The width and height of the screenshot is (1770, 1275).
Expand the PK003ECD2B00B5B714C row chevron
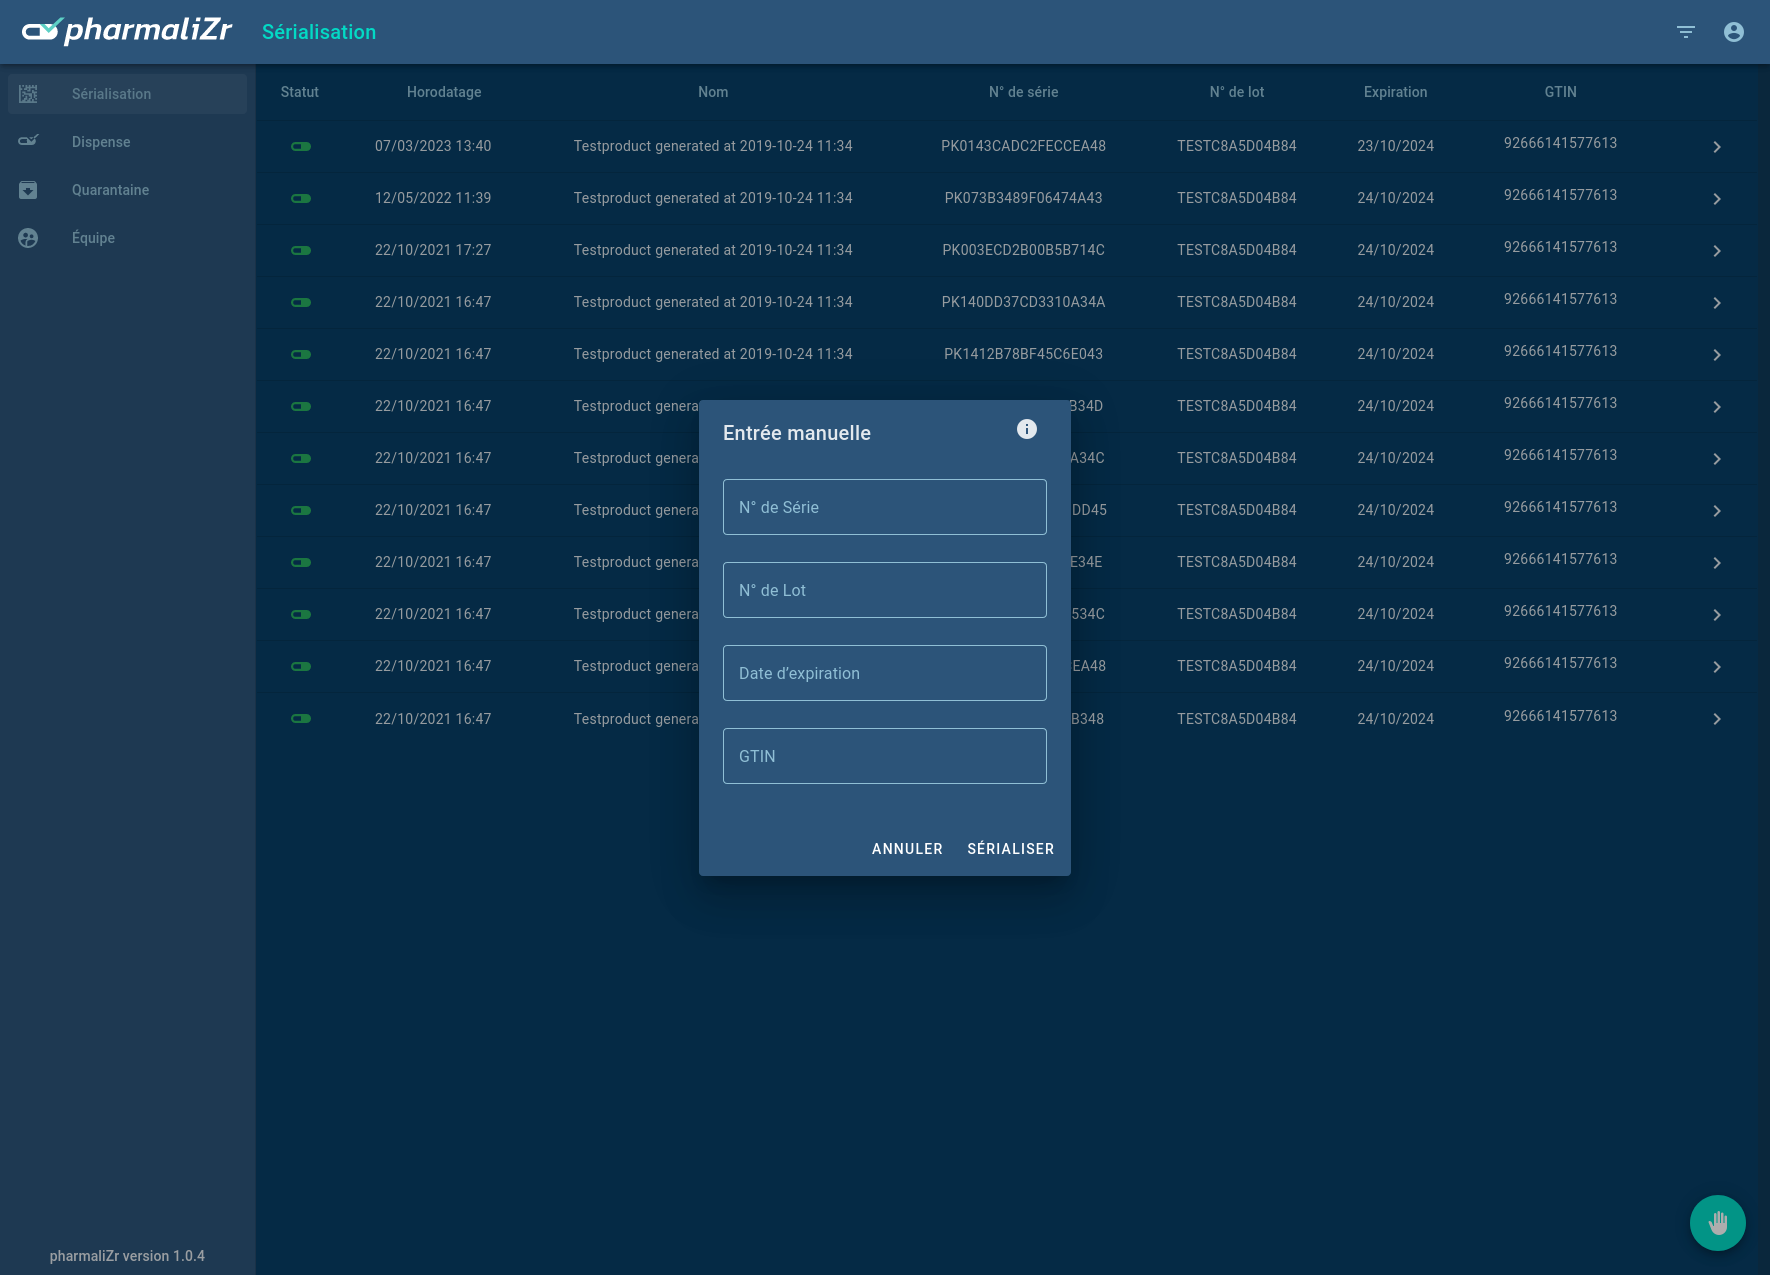click(1717, 251)
